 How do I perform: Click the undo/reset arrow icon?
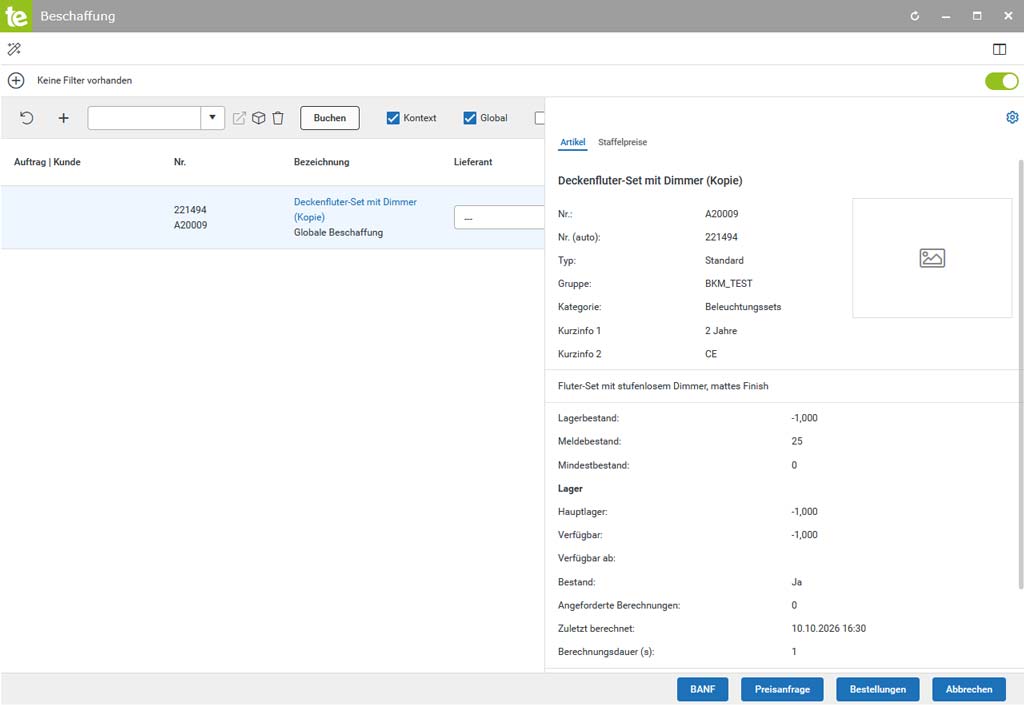tap(27, 118)
